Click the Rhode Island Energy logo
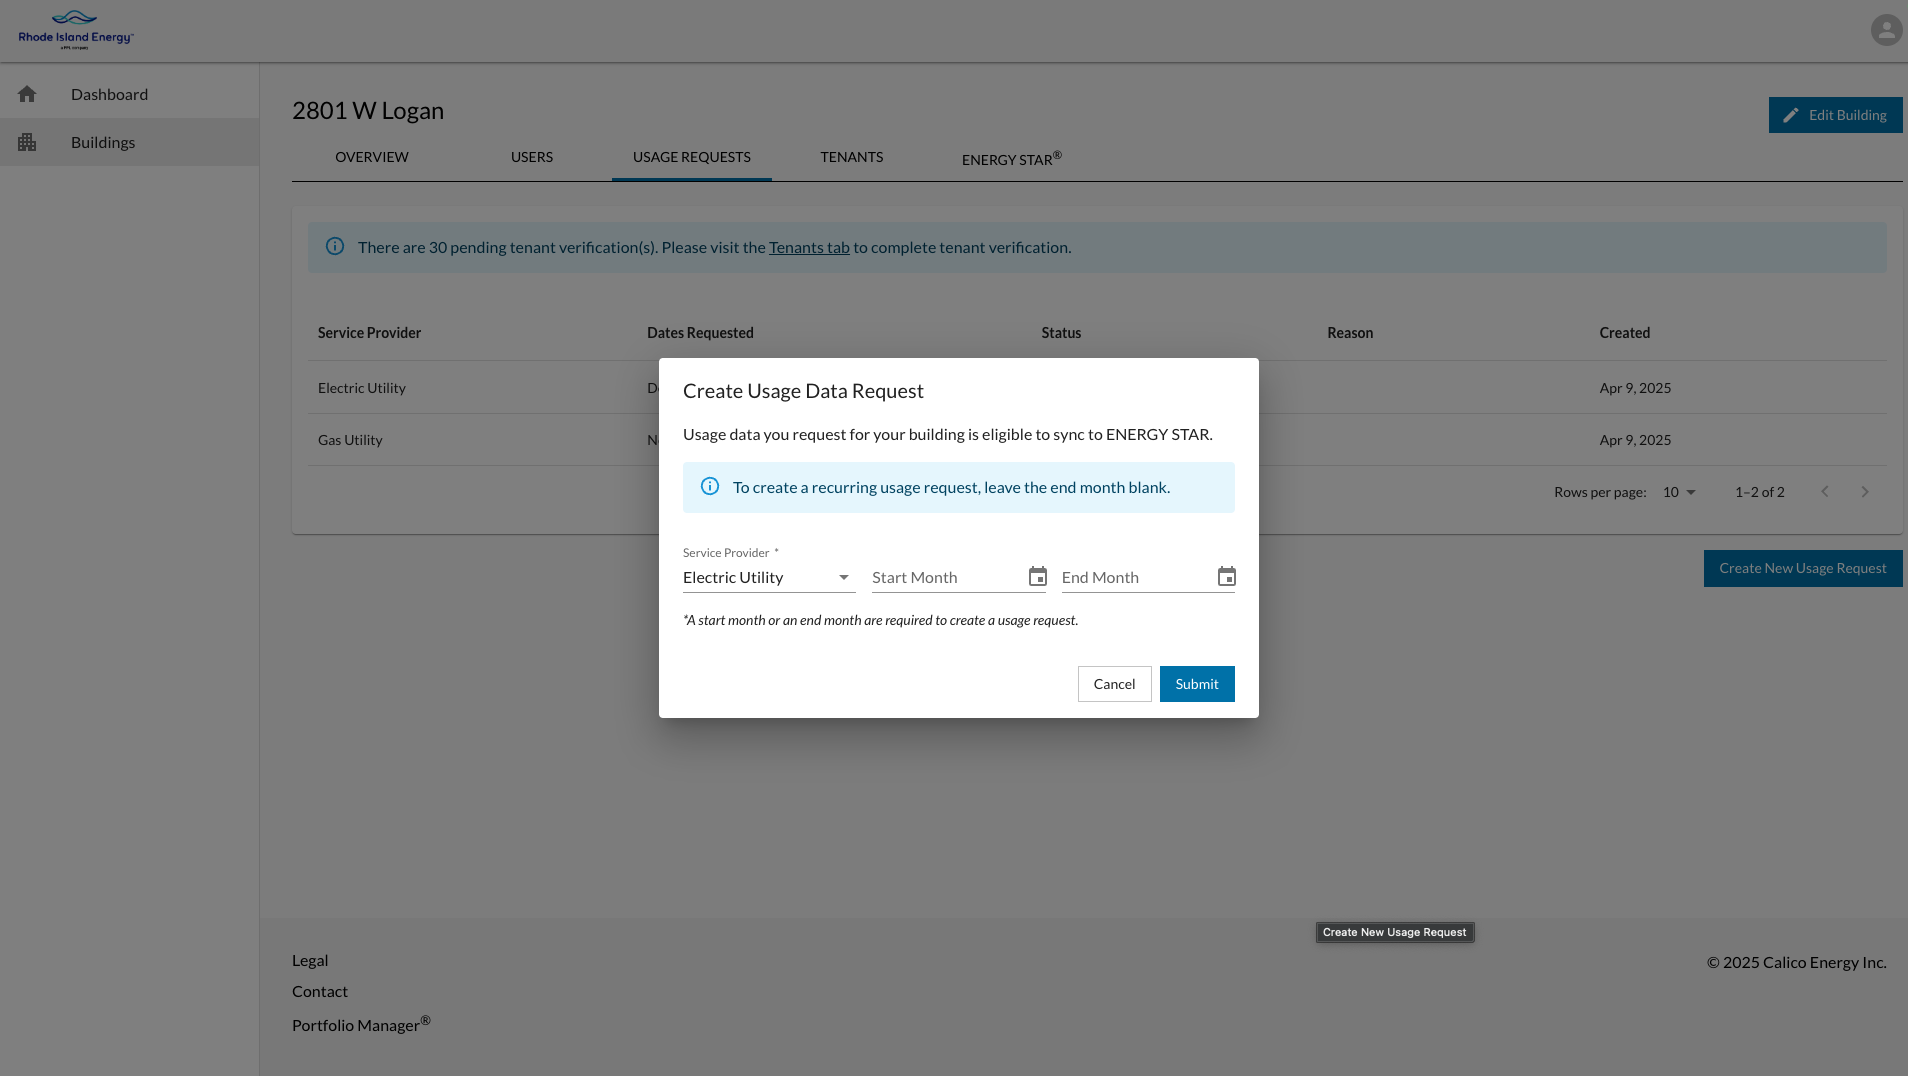The height and width of the screenshot is (1076, 1908). tap(76, 30)
